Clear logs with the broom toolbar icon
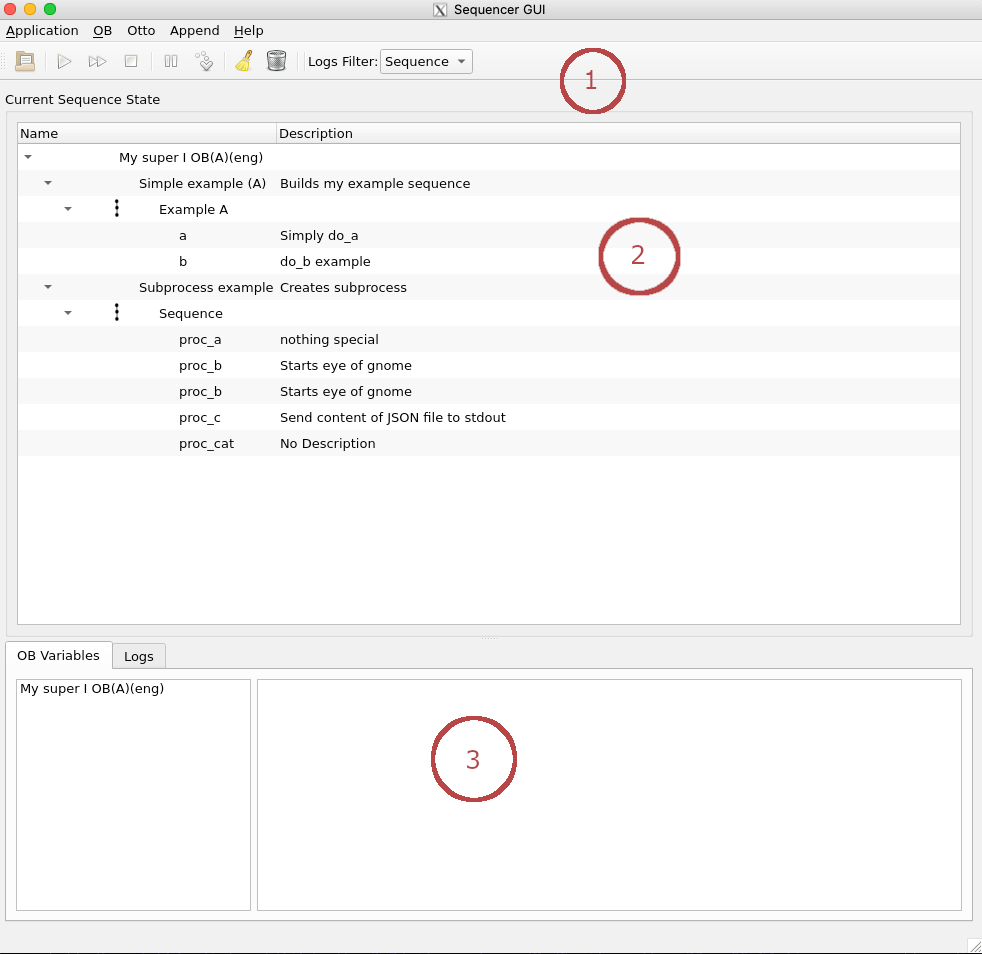 point(243,61)
